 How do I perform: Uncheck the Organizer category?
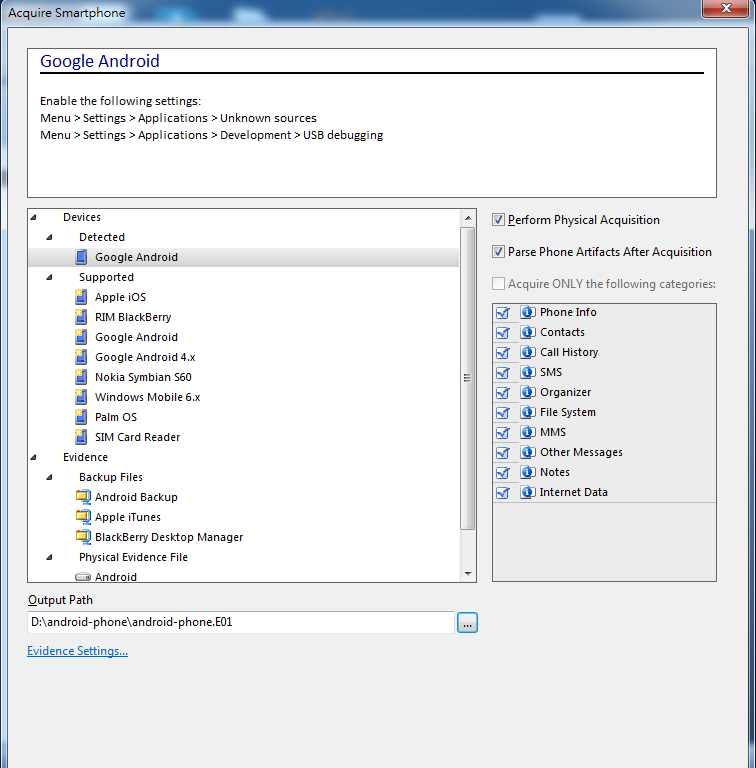[x=503, y=393]
